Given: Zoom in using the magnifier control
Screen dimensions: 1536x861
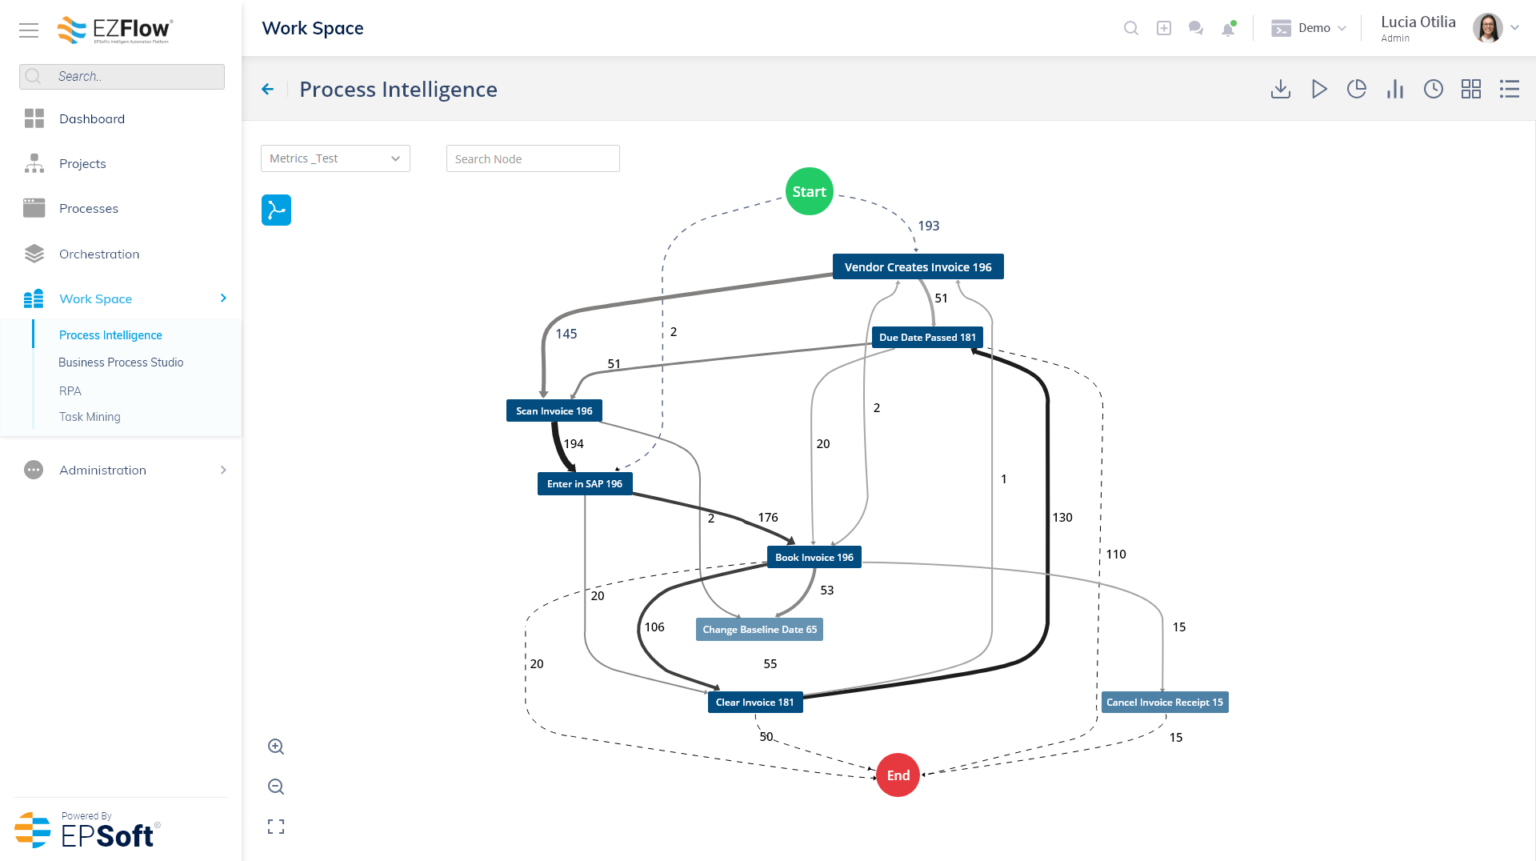Looking at the screenshot, I should point(275,746).
